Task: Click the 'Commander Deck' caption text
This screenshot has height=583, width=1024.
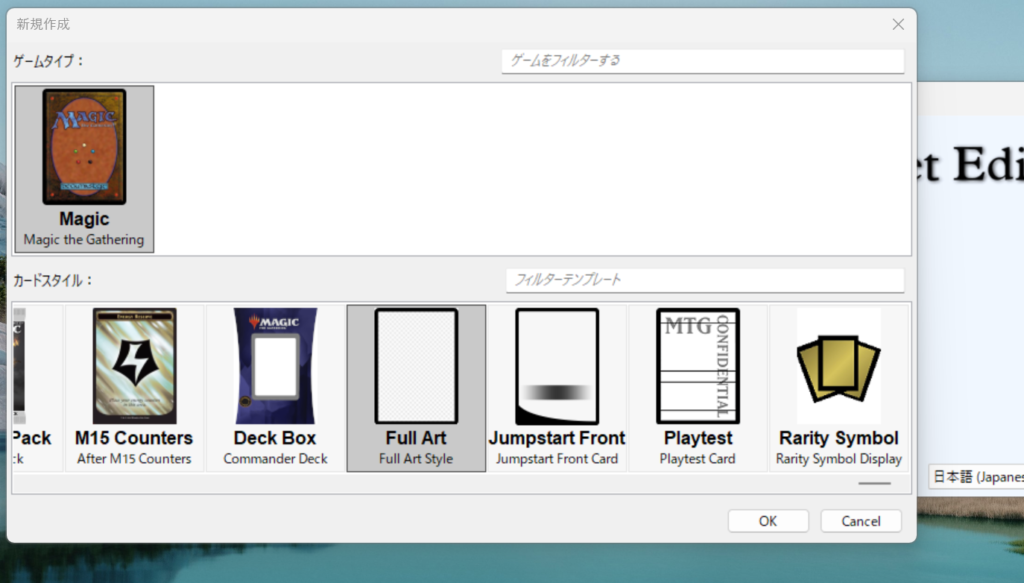Action: pos(274,459)
